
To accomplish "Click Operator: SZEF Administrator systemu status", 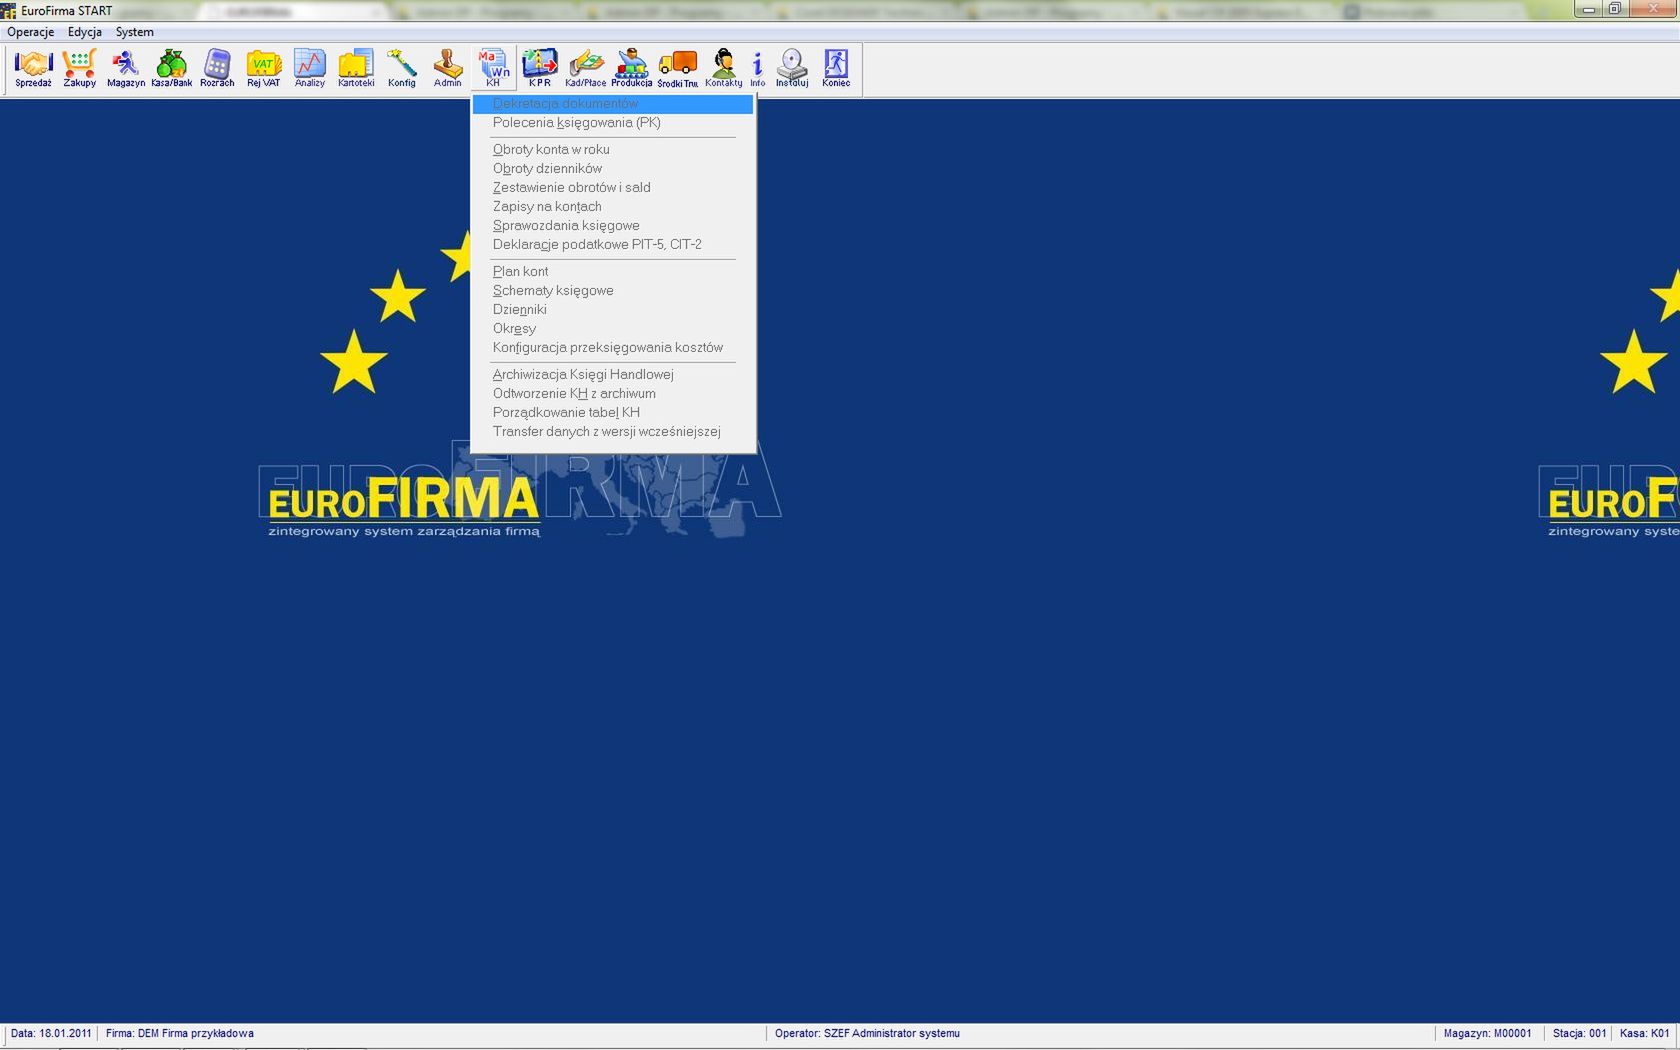I will pyautogui.click(x=867, y=1034).
